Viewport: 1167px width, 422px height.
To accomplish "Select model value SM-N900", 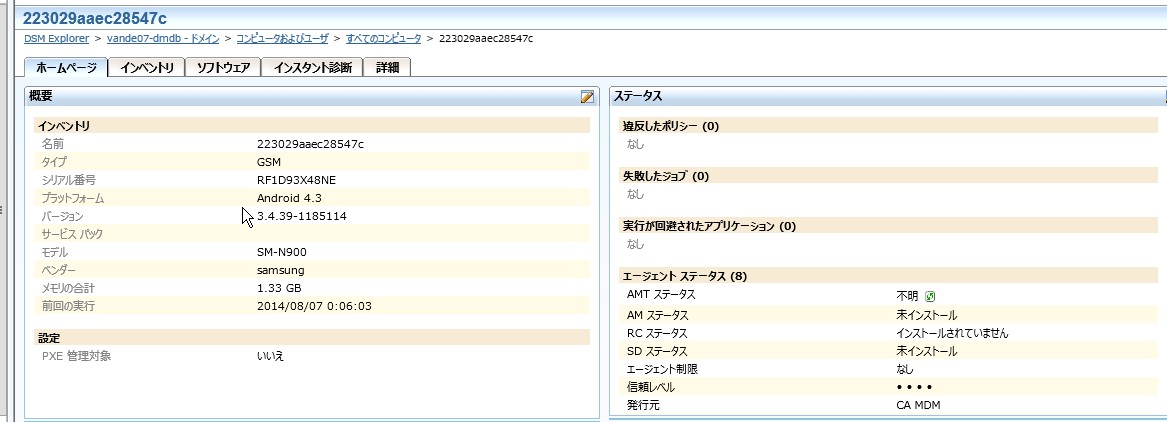I will pyautogui.click(x=281, y=252).
